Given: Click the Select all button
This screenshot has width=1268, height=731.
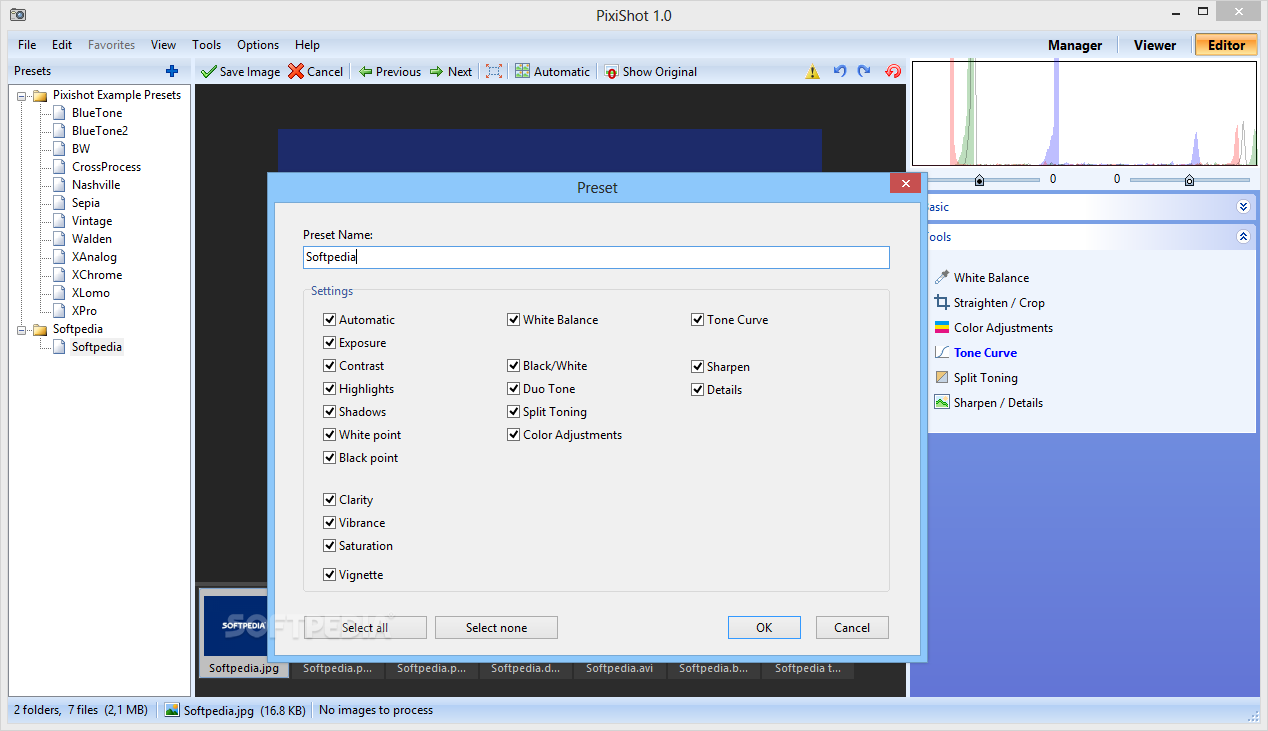Looking at the screenshot, I should pyautogui.click(x=365, y=628).
